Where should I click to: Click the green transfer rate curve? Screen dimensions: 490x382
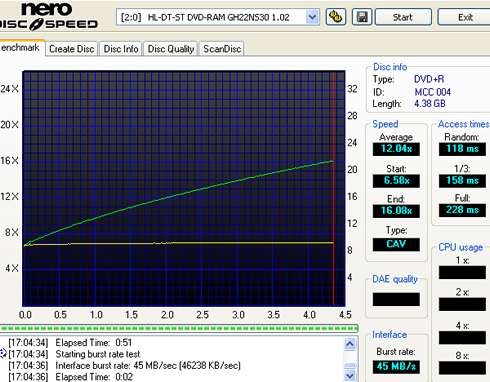178,194
